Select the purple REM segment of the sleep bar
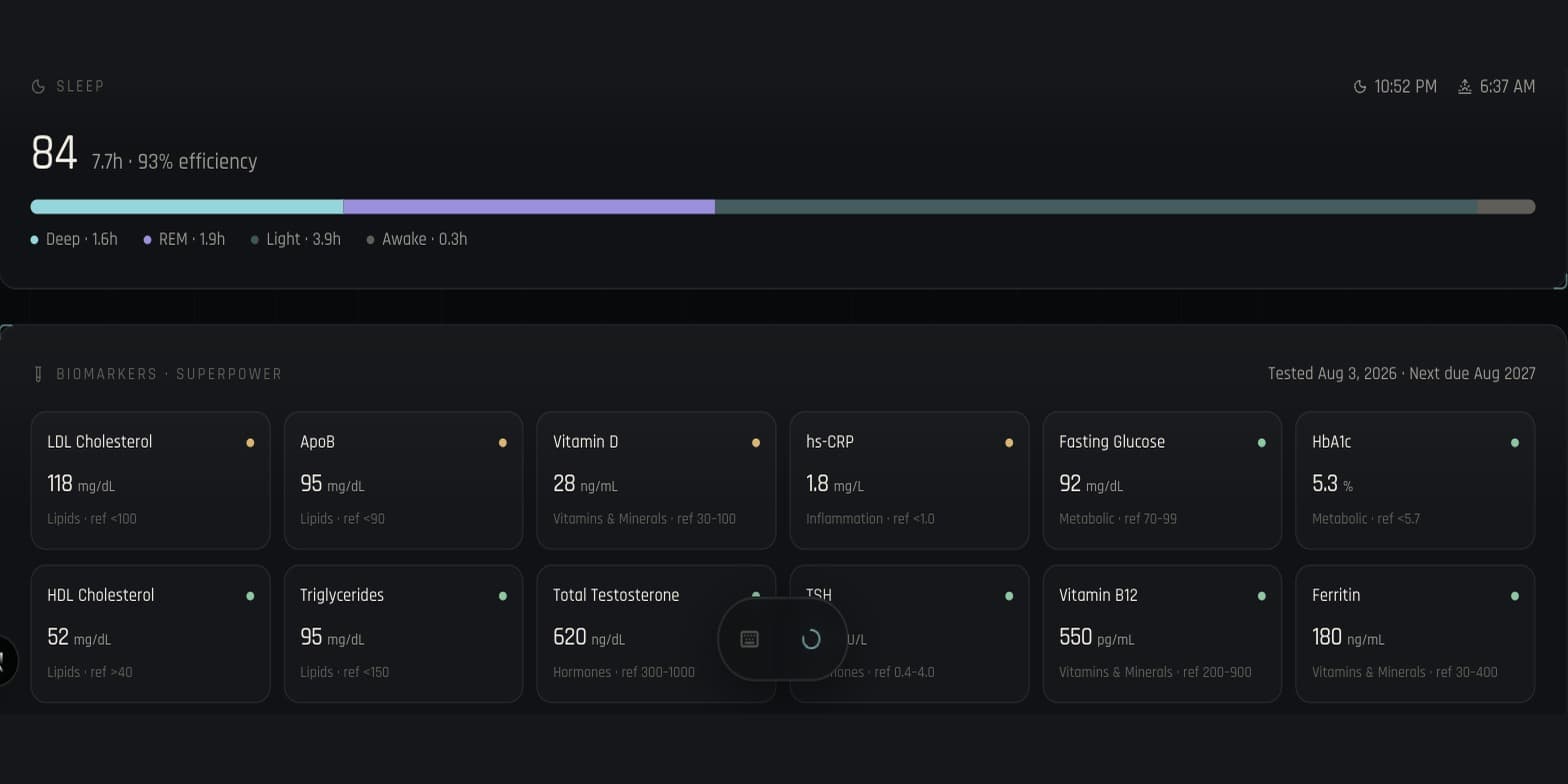This screenshot has width=1568, height=784. pos(529,207)
